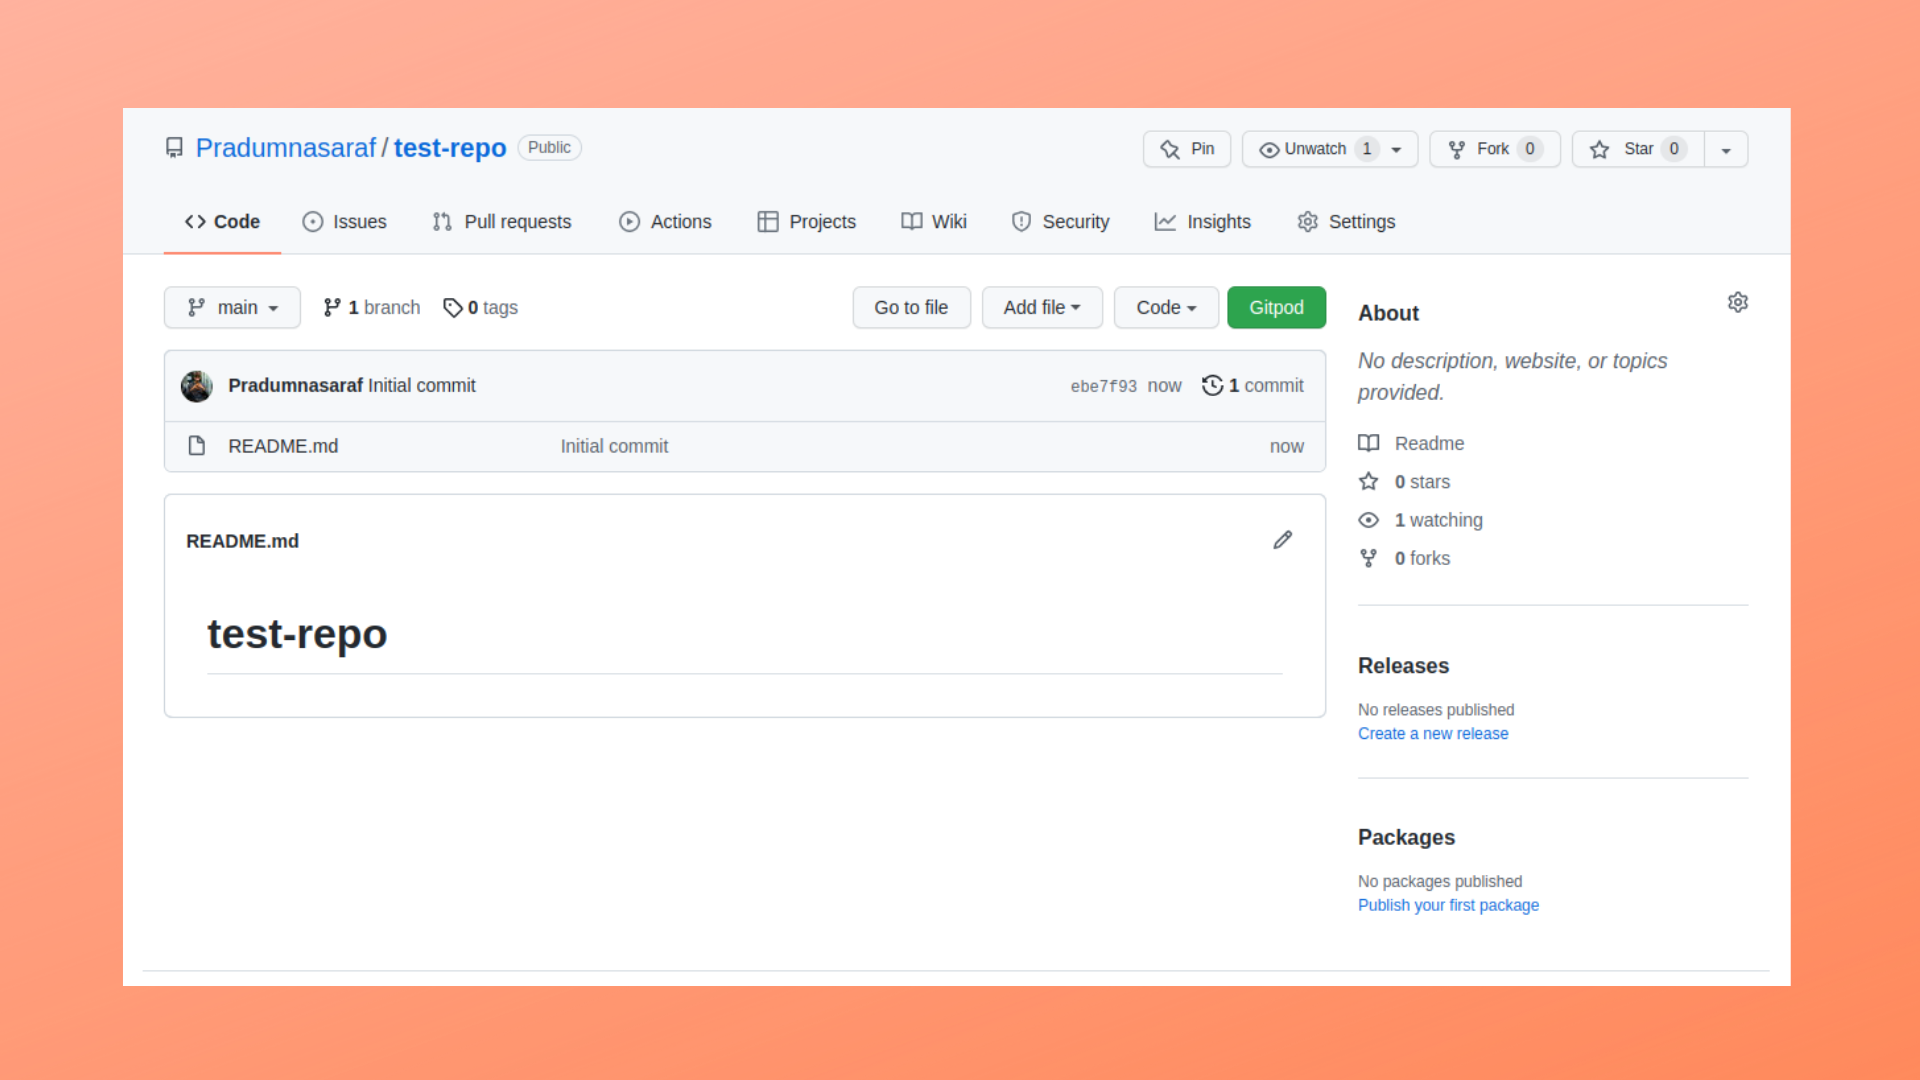Click the README.md heading of readme box
The image size is (1920, 1080).
[242, 541]
